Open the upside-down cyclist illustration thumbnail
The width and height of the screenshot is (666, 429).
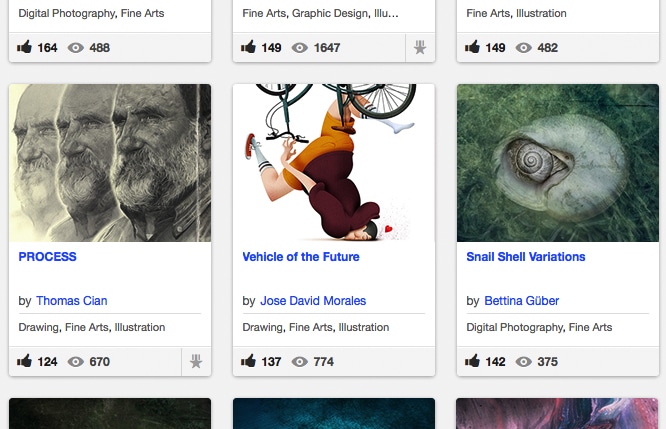tap(334, 163)
